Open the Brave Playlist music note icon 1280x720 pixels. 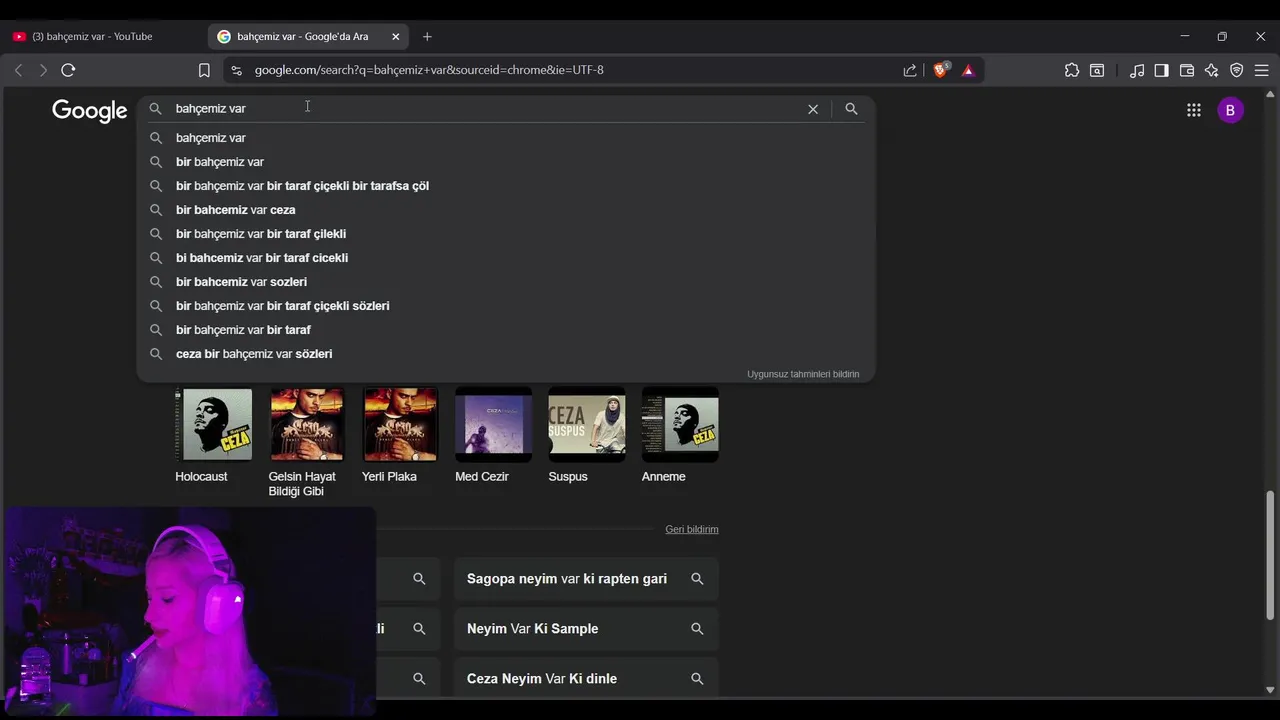pyautogui.click(x=1137, y=70)
